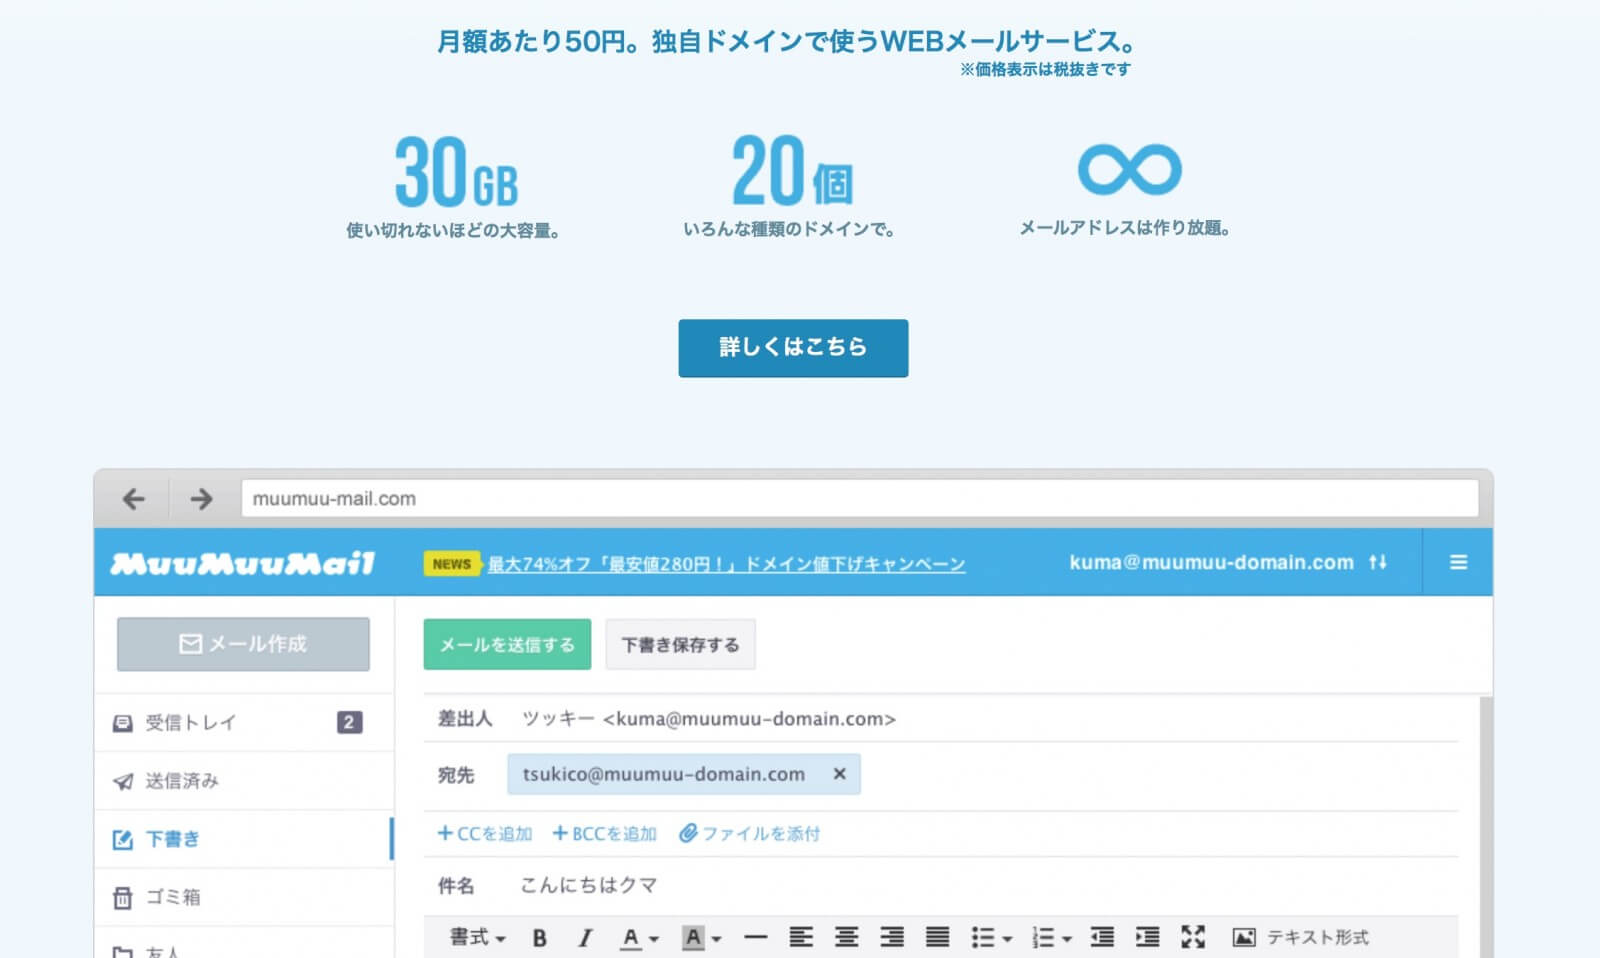Open the 書式 format dropdown

tap(477, 937)
